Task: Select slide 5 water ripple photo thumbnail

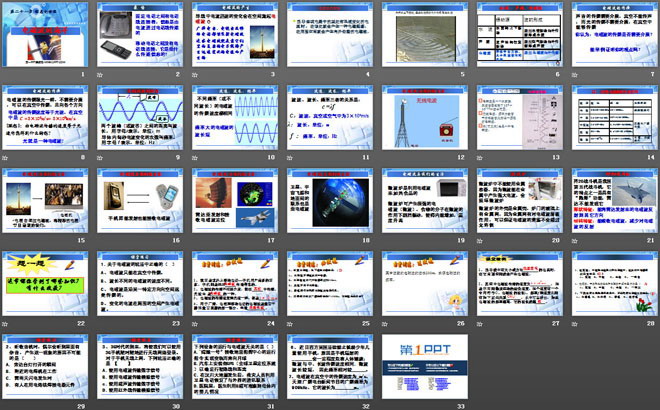Action: (421, 36)
